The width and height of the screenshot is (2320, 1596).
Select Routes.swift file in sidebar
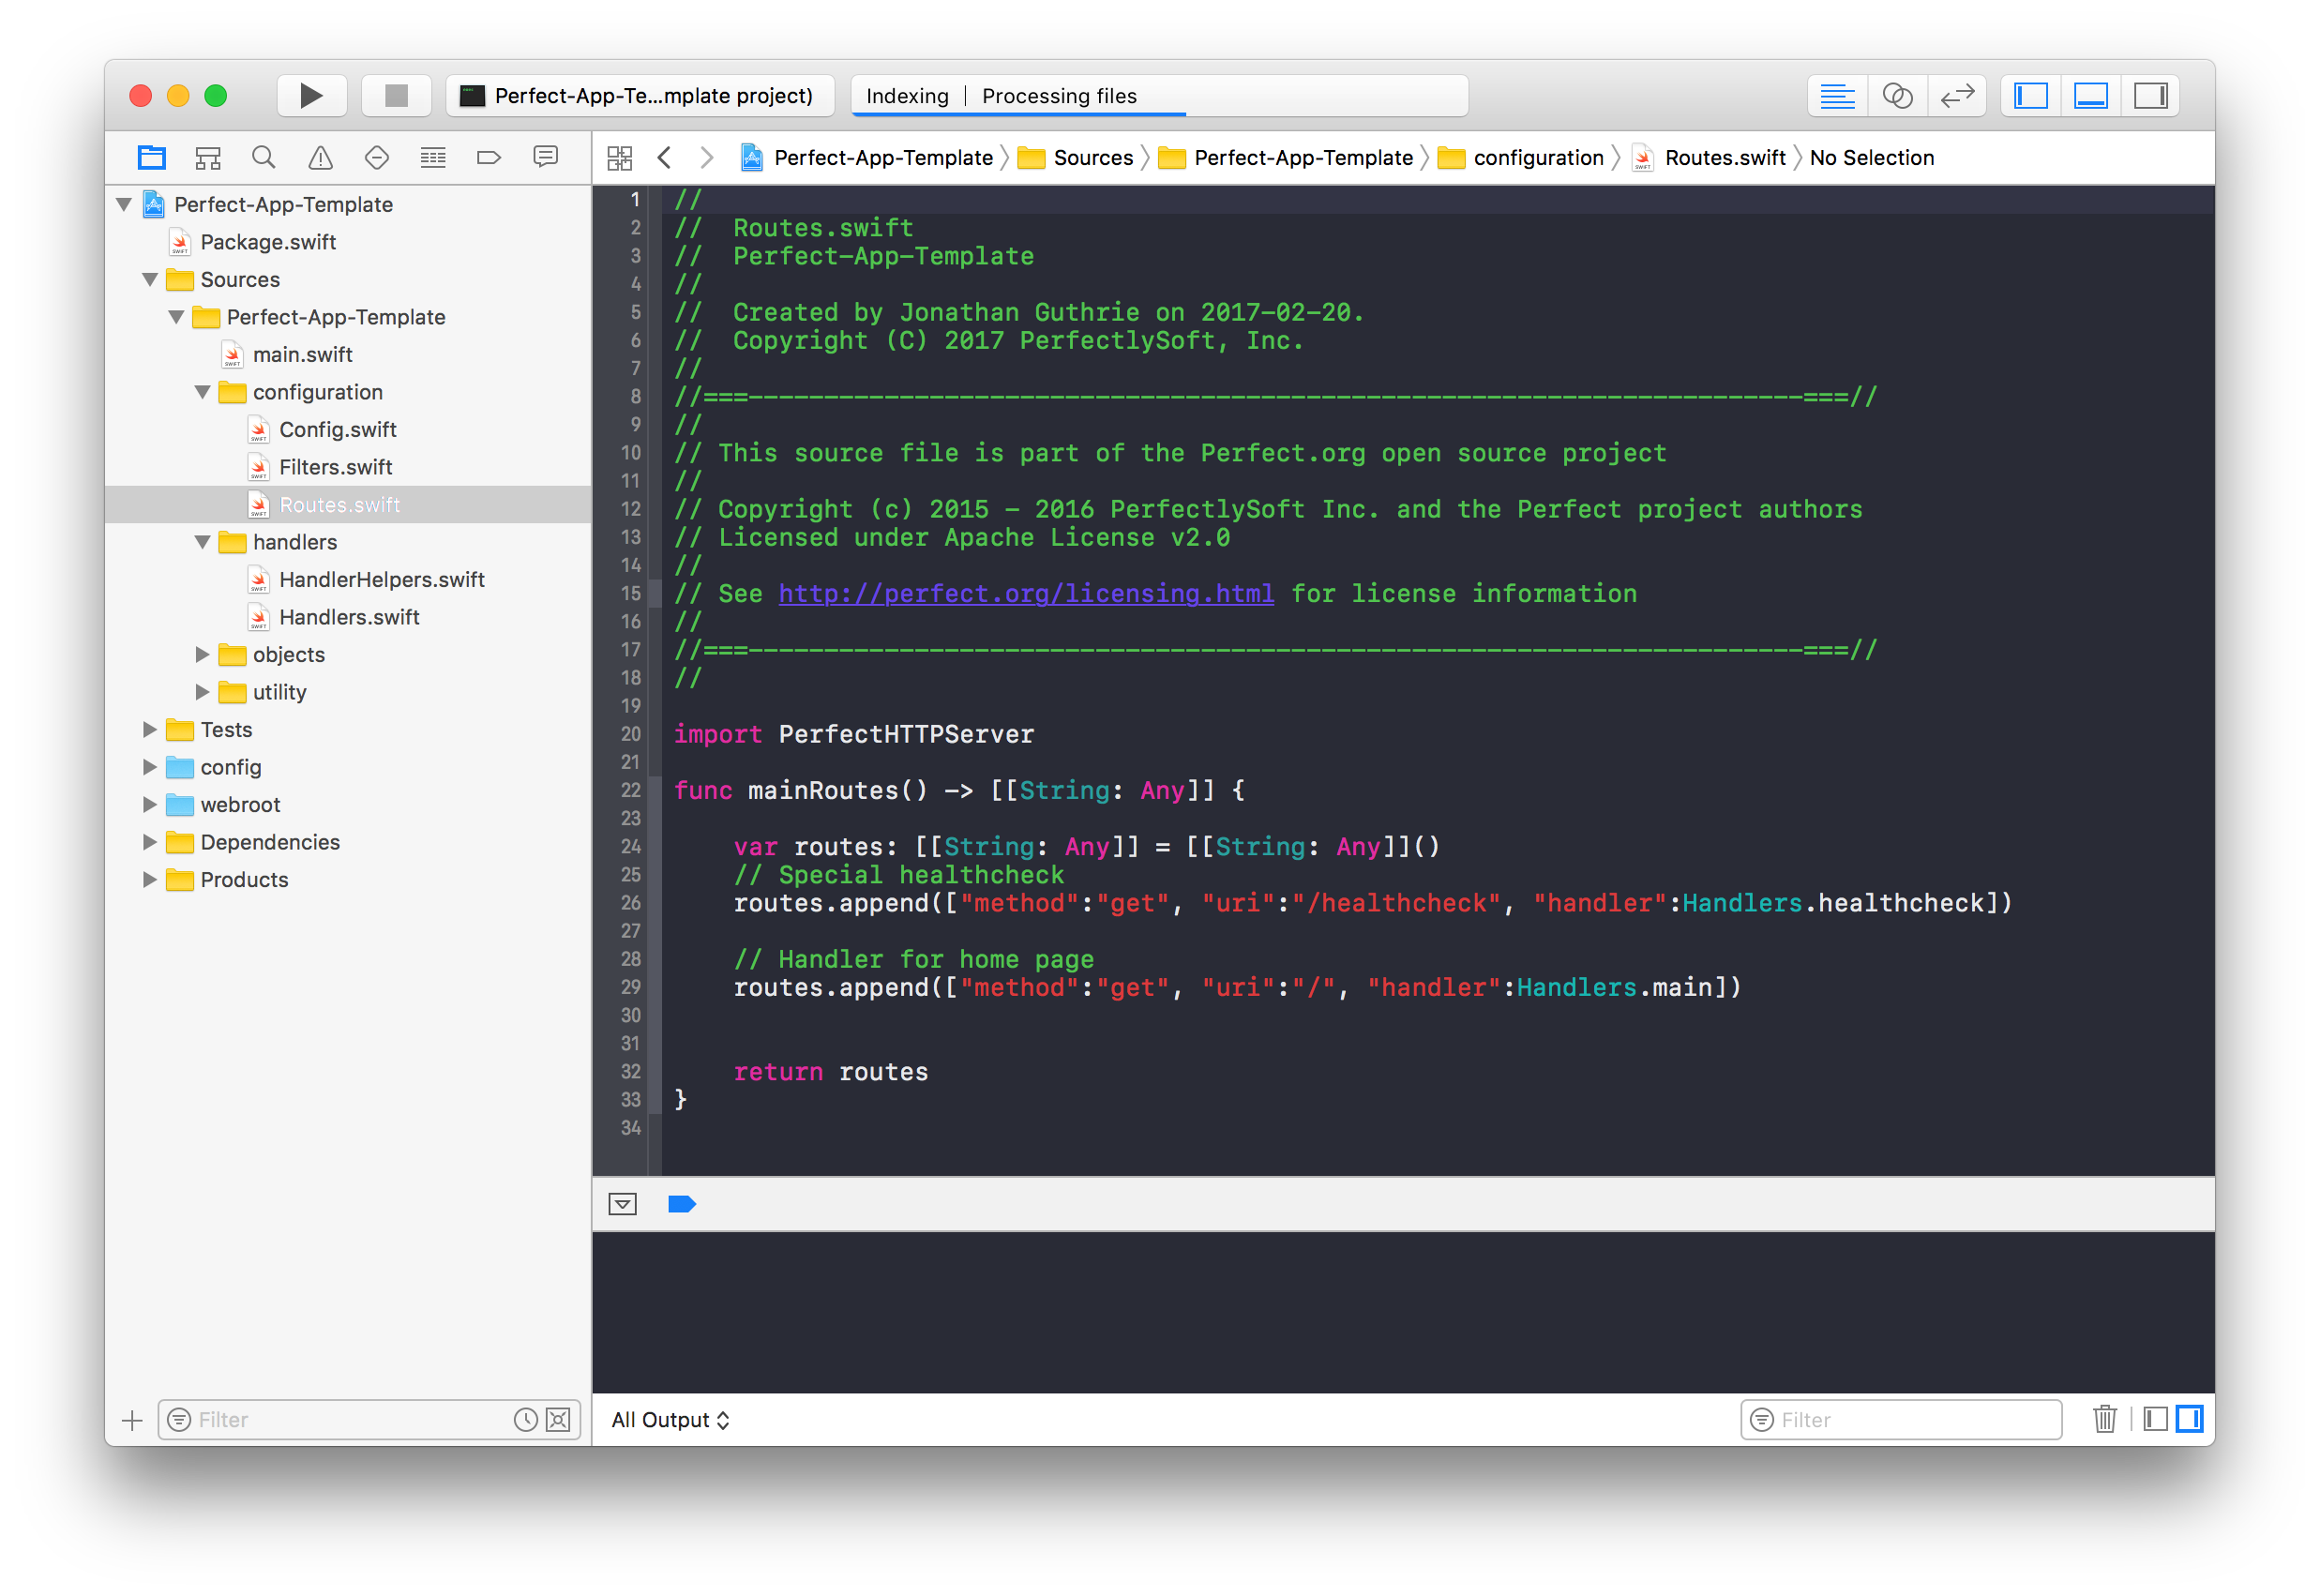coord(335,504)
